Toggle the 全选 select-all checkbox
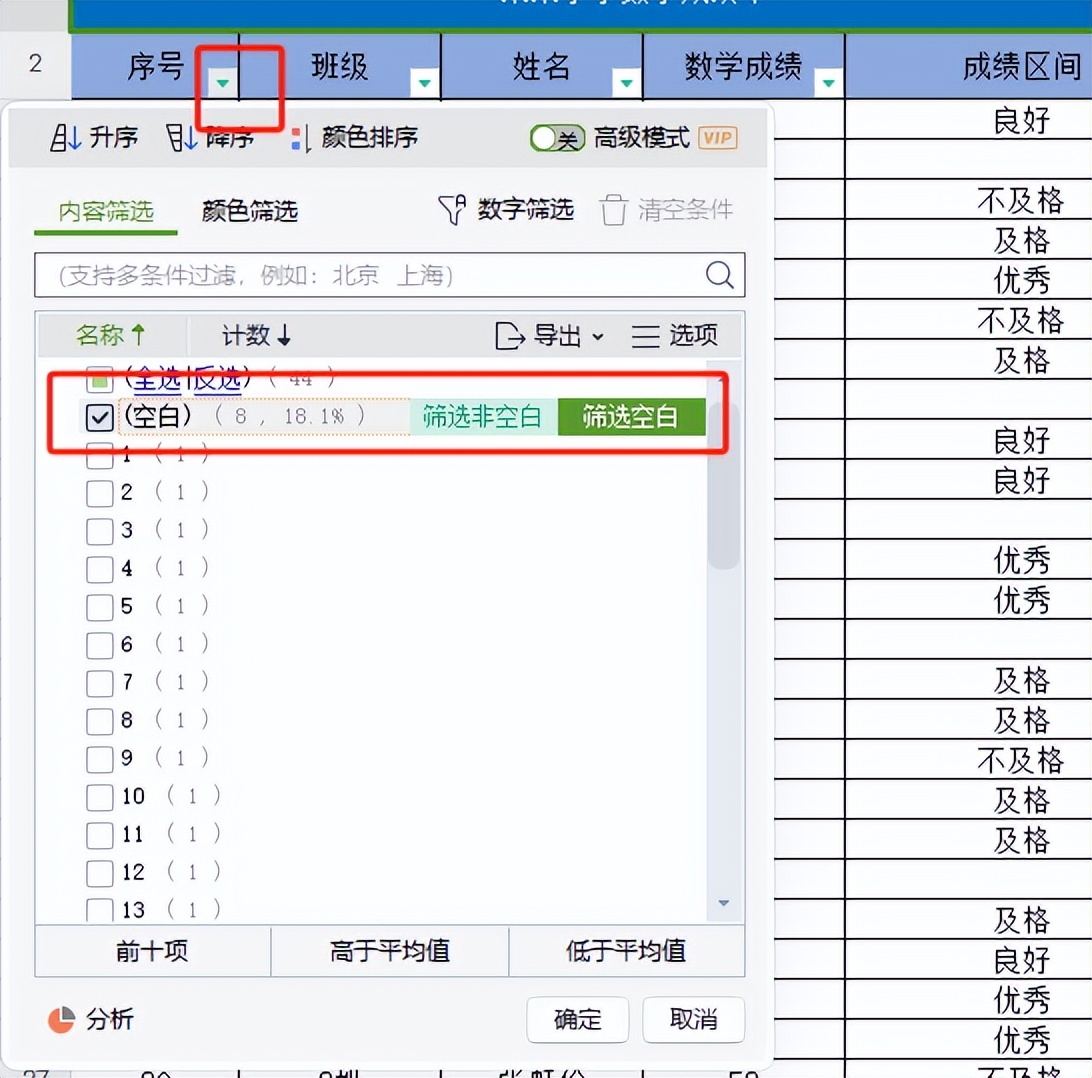 coord(100,380)
